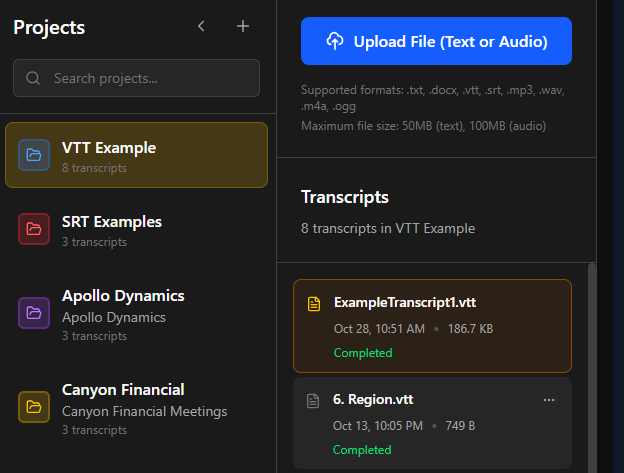Image resolution: width=624 pixels, height=473 pixels.
Task: Select the VTT Example project
Action: click(x=136, y=155)
